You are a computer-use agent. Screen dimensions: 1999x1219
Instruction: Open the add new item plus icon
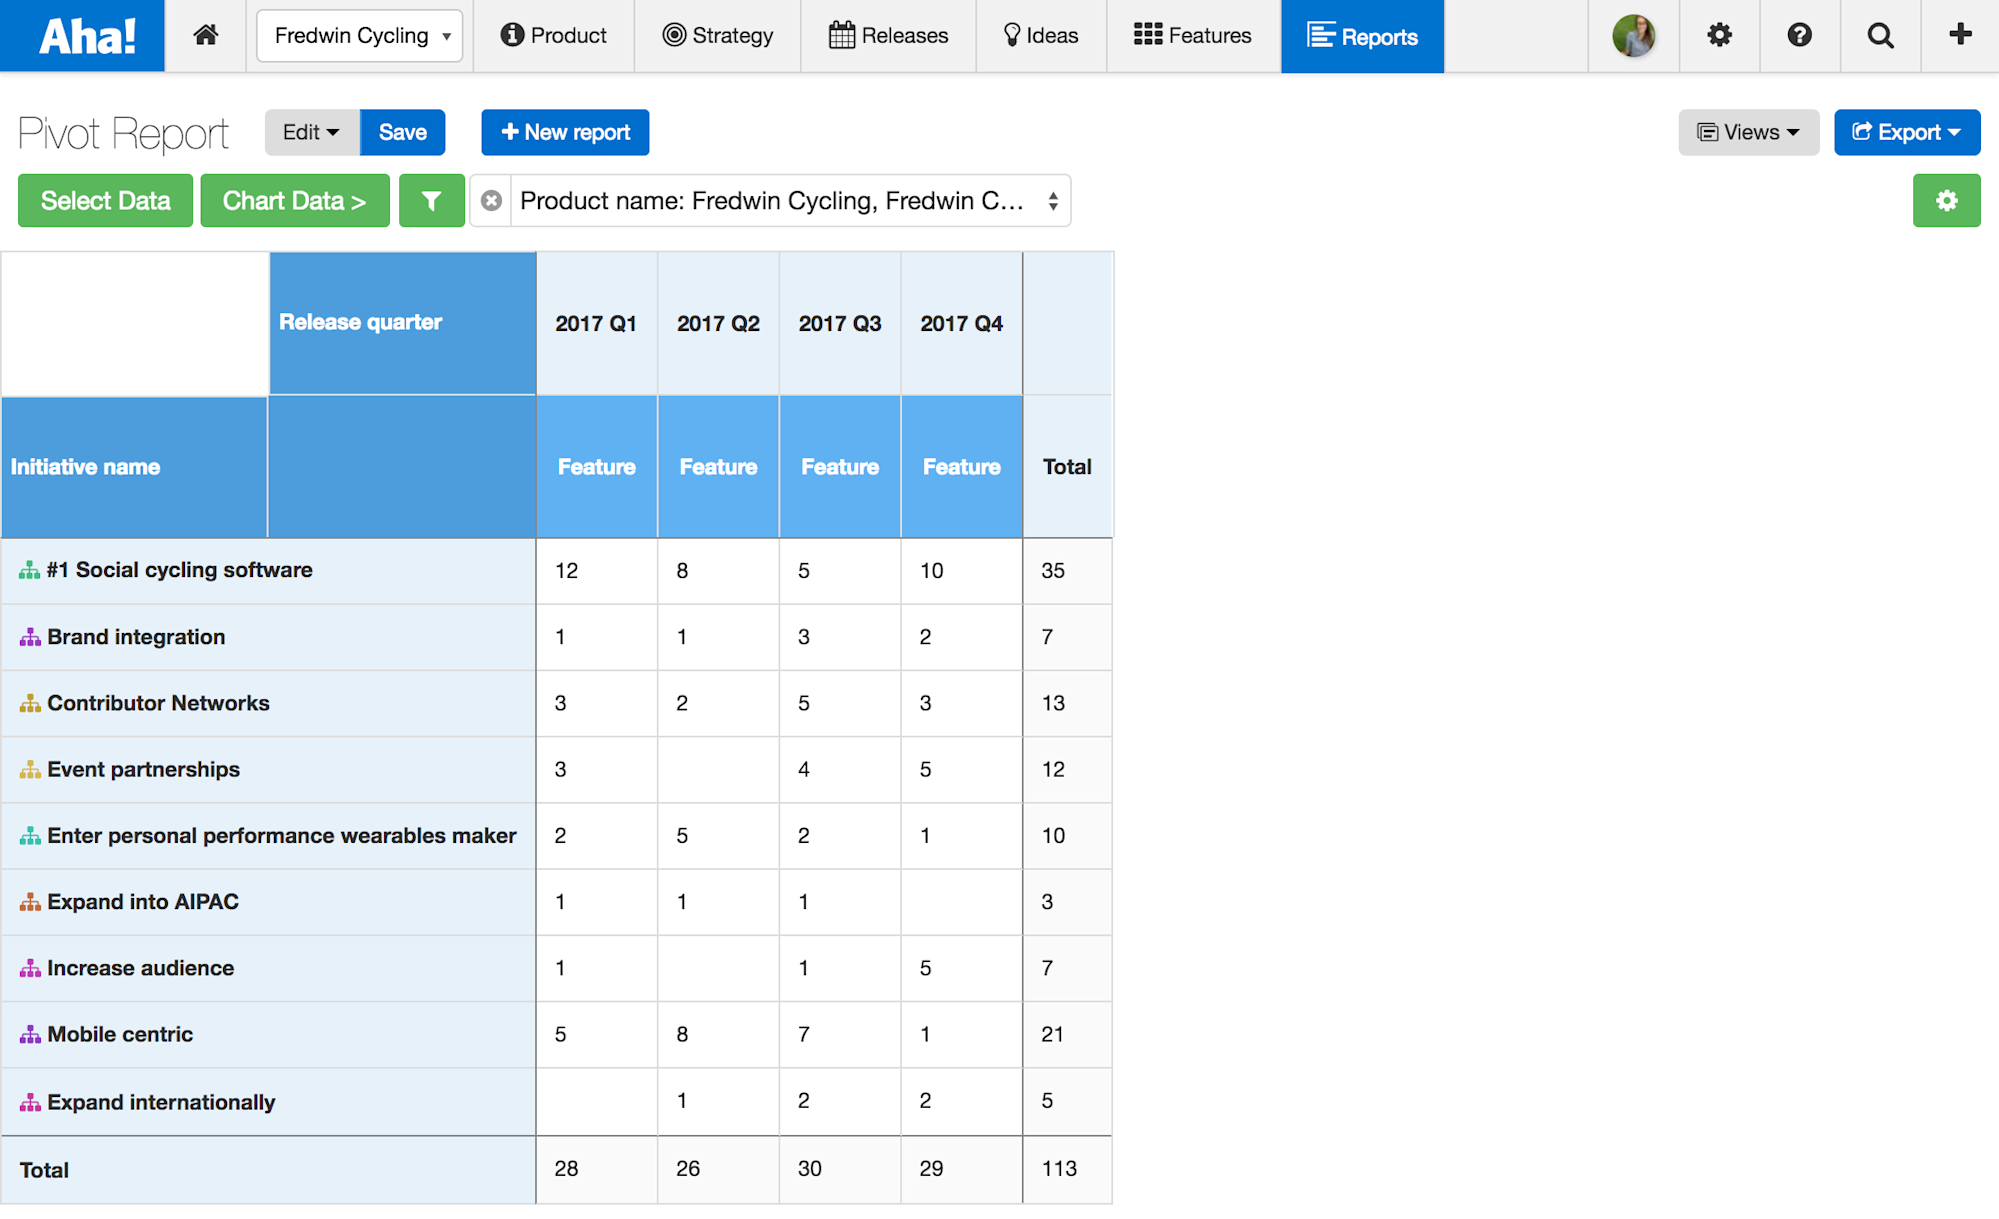point(1958,34)
